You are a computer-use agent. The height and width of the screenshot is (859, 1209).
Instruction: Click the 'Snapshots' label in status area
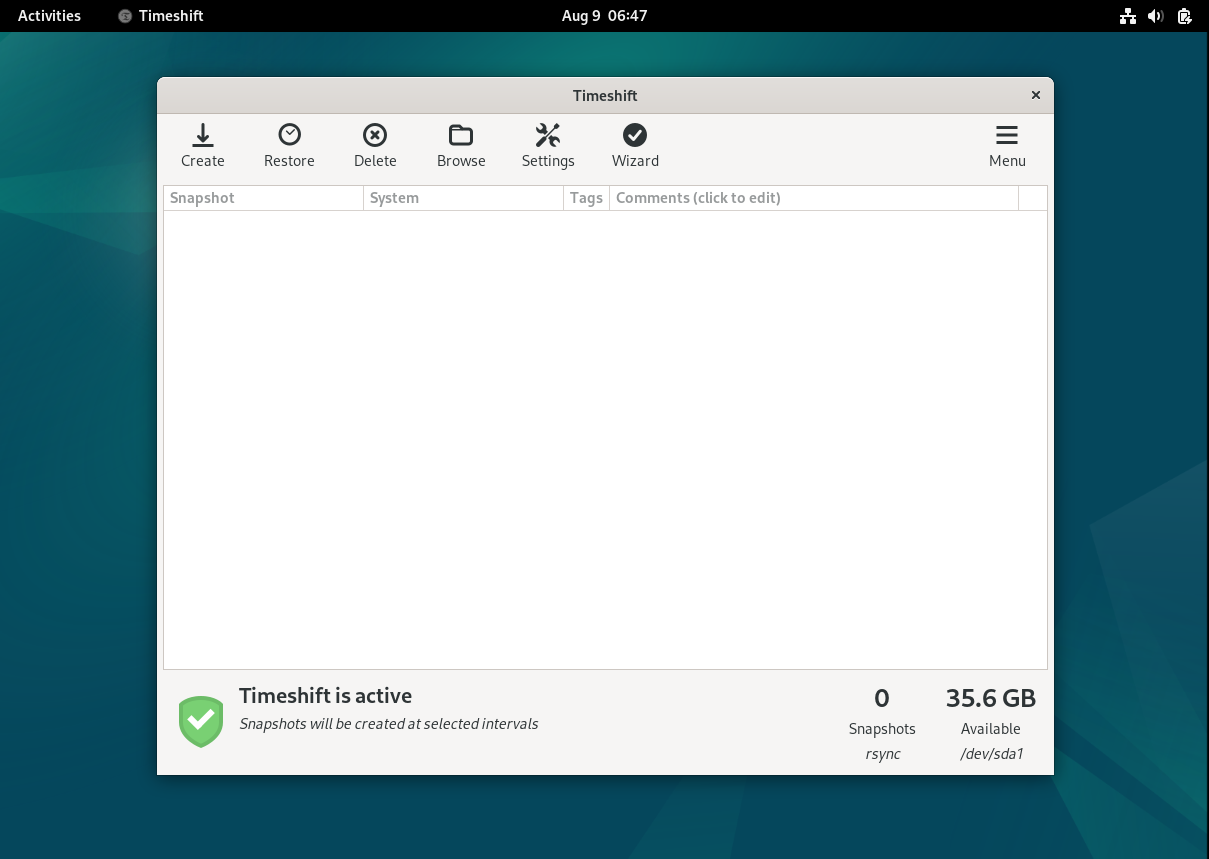882,729
